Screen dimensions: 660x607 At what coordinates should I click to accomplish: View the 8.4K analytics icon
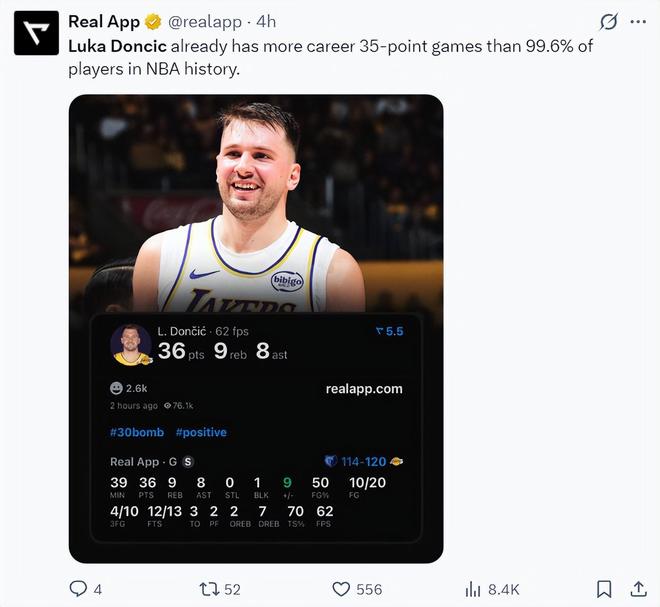pyautogui.click(x=474, y=588)
